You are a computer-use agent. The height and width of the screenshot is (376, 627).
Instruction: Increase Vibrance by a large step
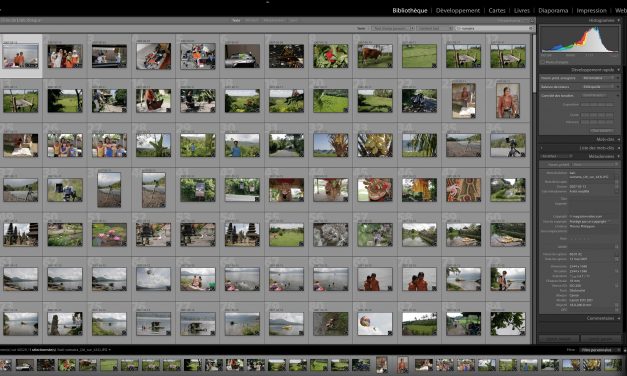[x=609, y=122]
